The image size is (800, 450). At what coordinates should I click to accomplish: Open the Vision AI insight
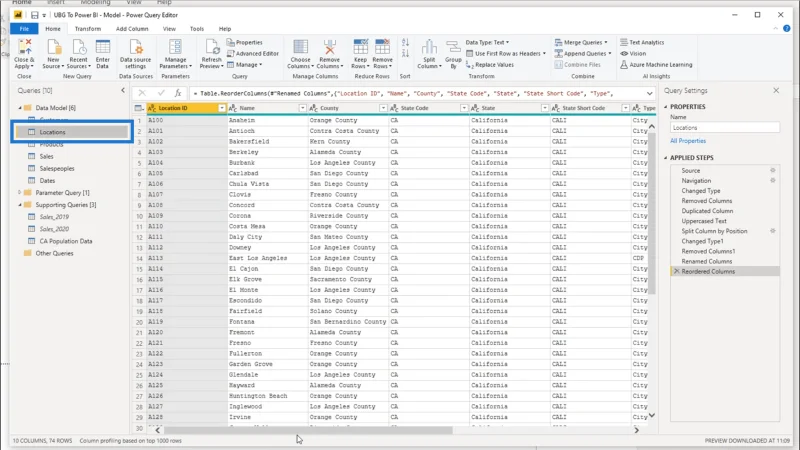(633, 54)
